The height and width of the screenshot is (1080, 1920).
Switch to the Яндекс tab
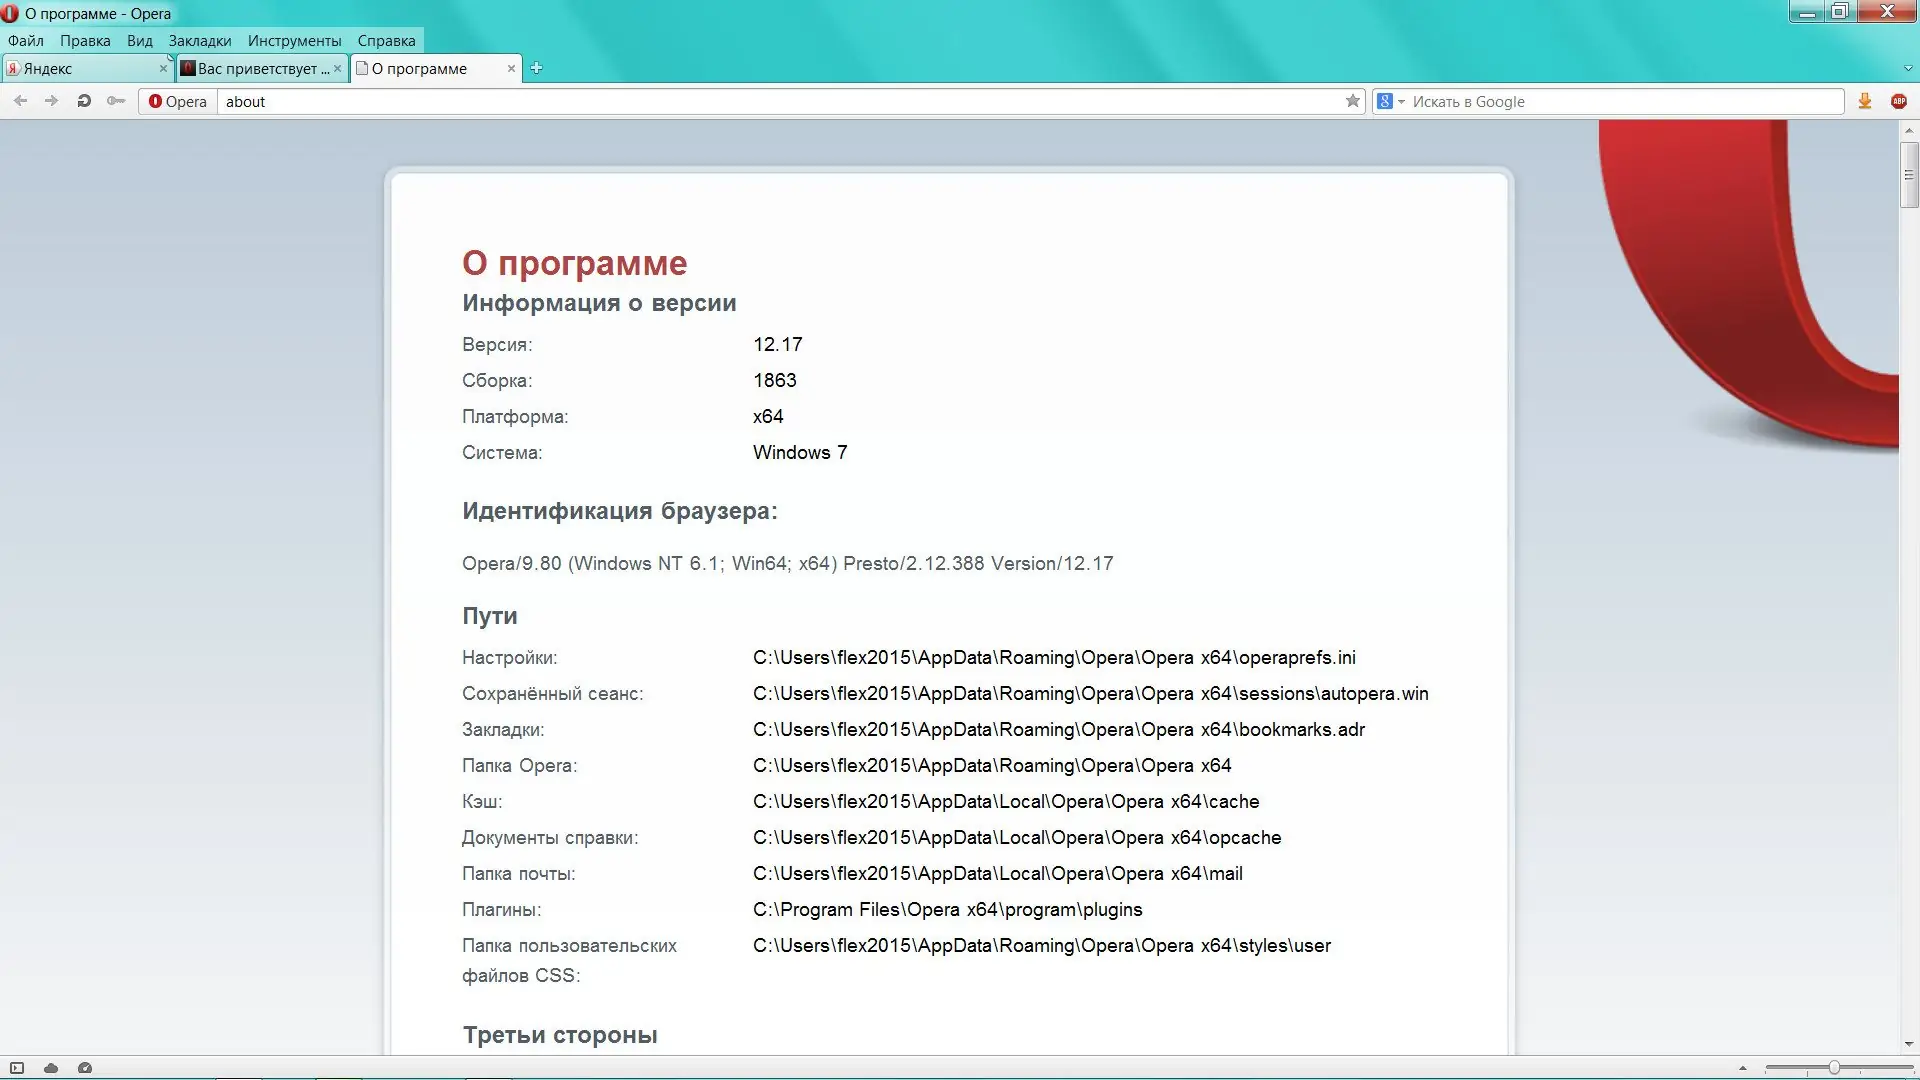80,68
